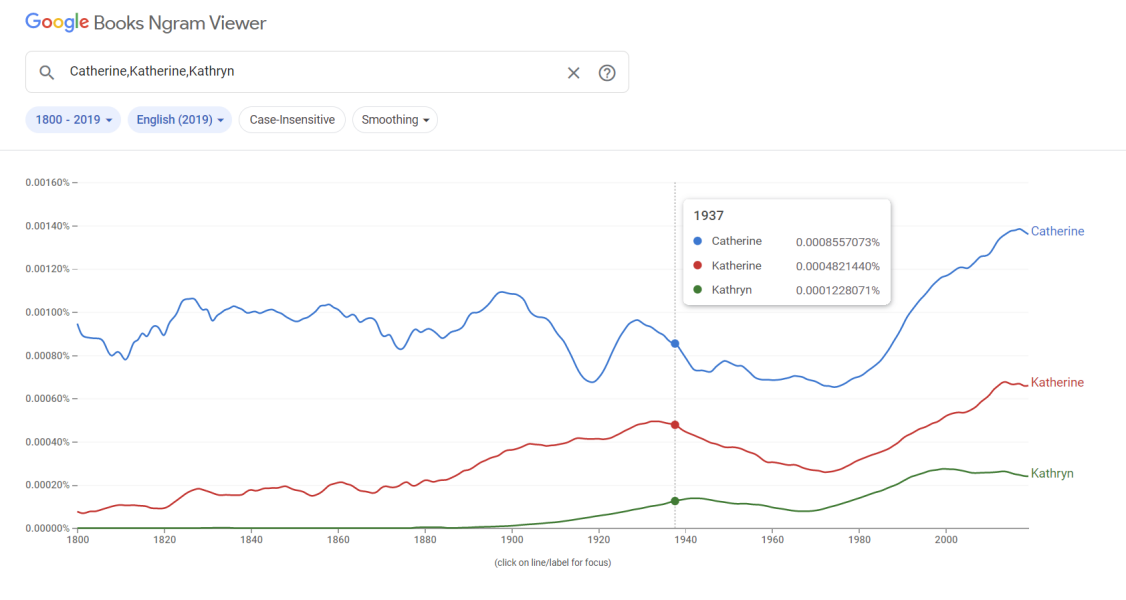The height and width of the screenshot is (600, 1126).
Task: Open the 1800 - 2019 year range dropdown
Action: click(x=73, y=120)
